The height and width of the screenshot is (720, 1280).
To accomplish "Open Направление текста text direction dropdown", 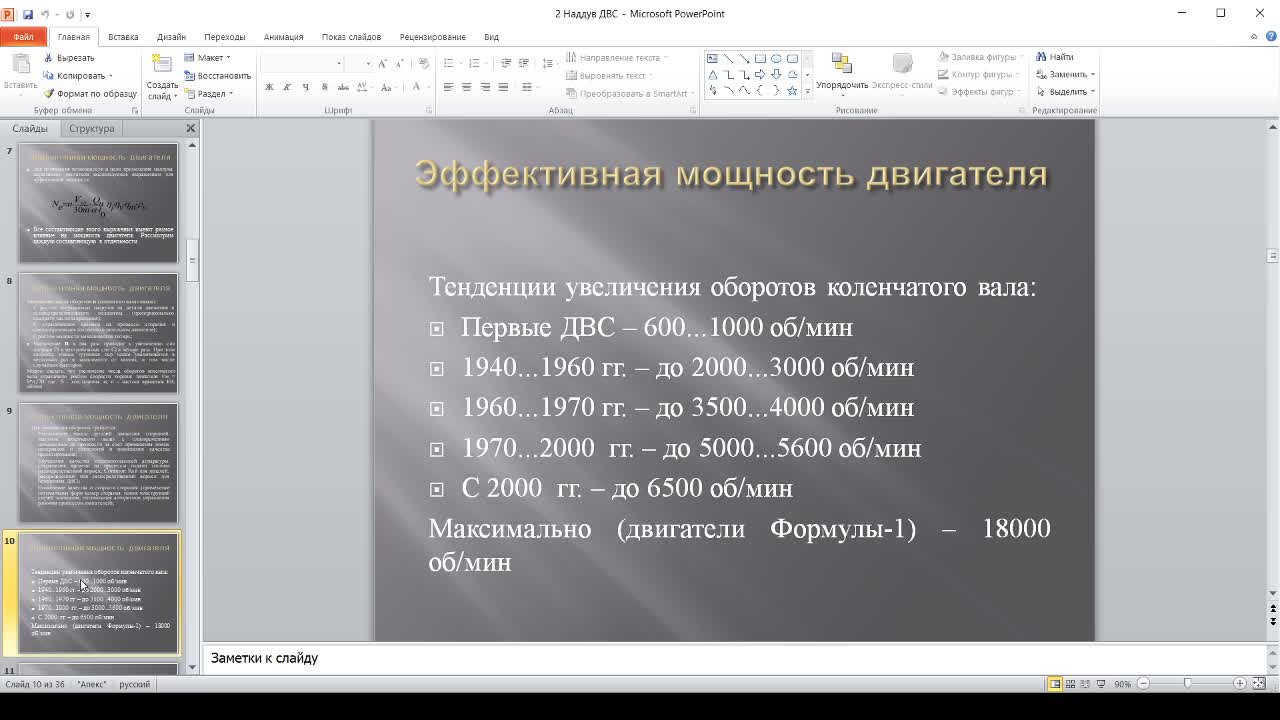I will 617,58.
